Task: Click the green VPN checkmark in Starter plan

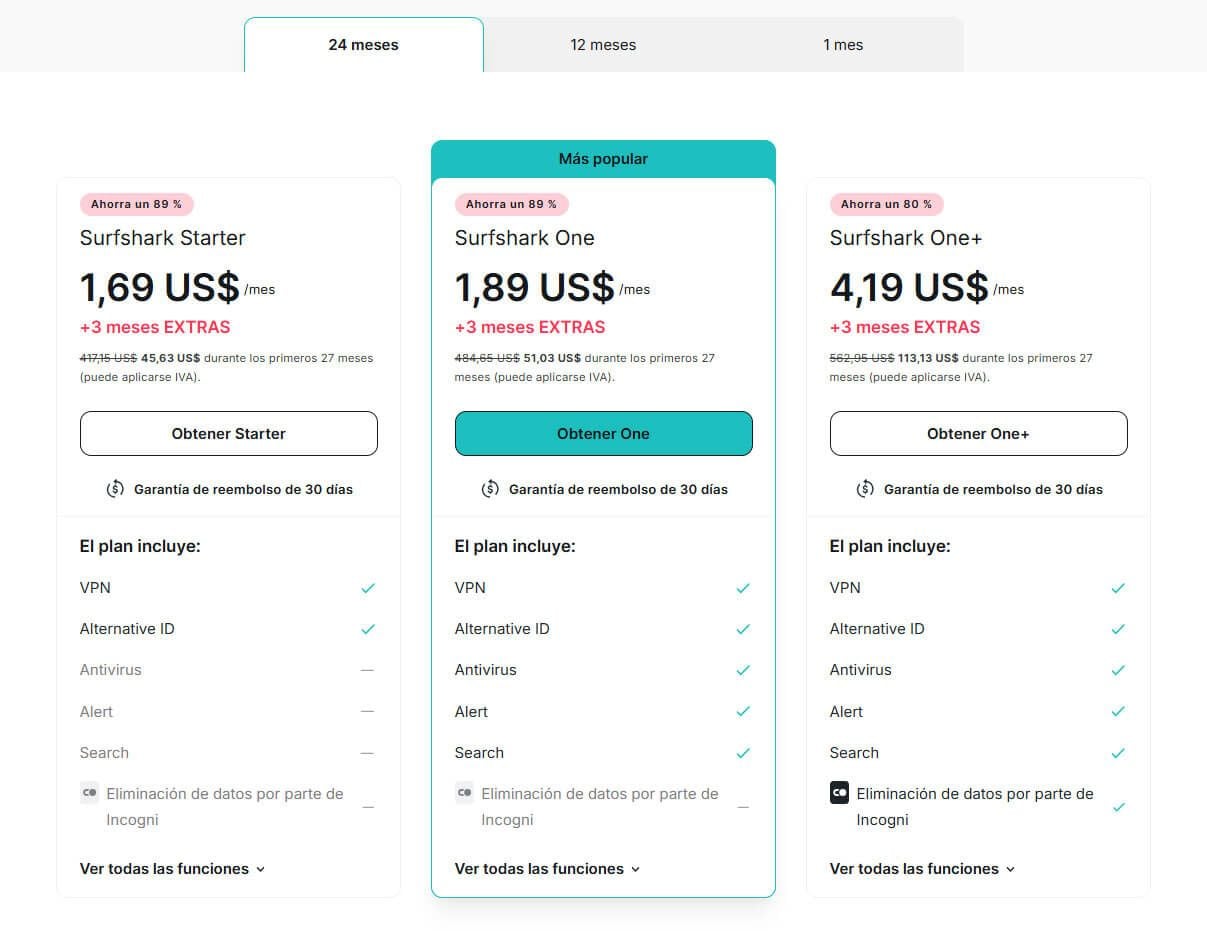Action: [x=368, y=587]
